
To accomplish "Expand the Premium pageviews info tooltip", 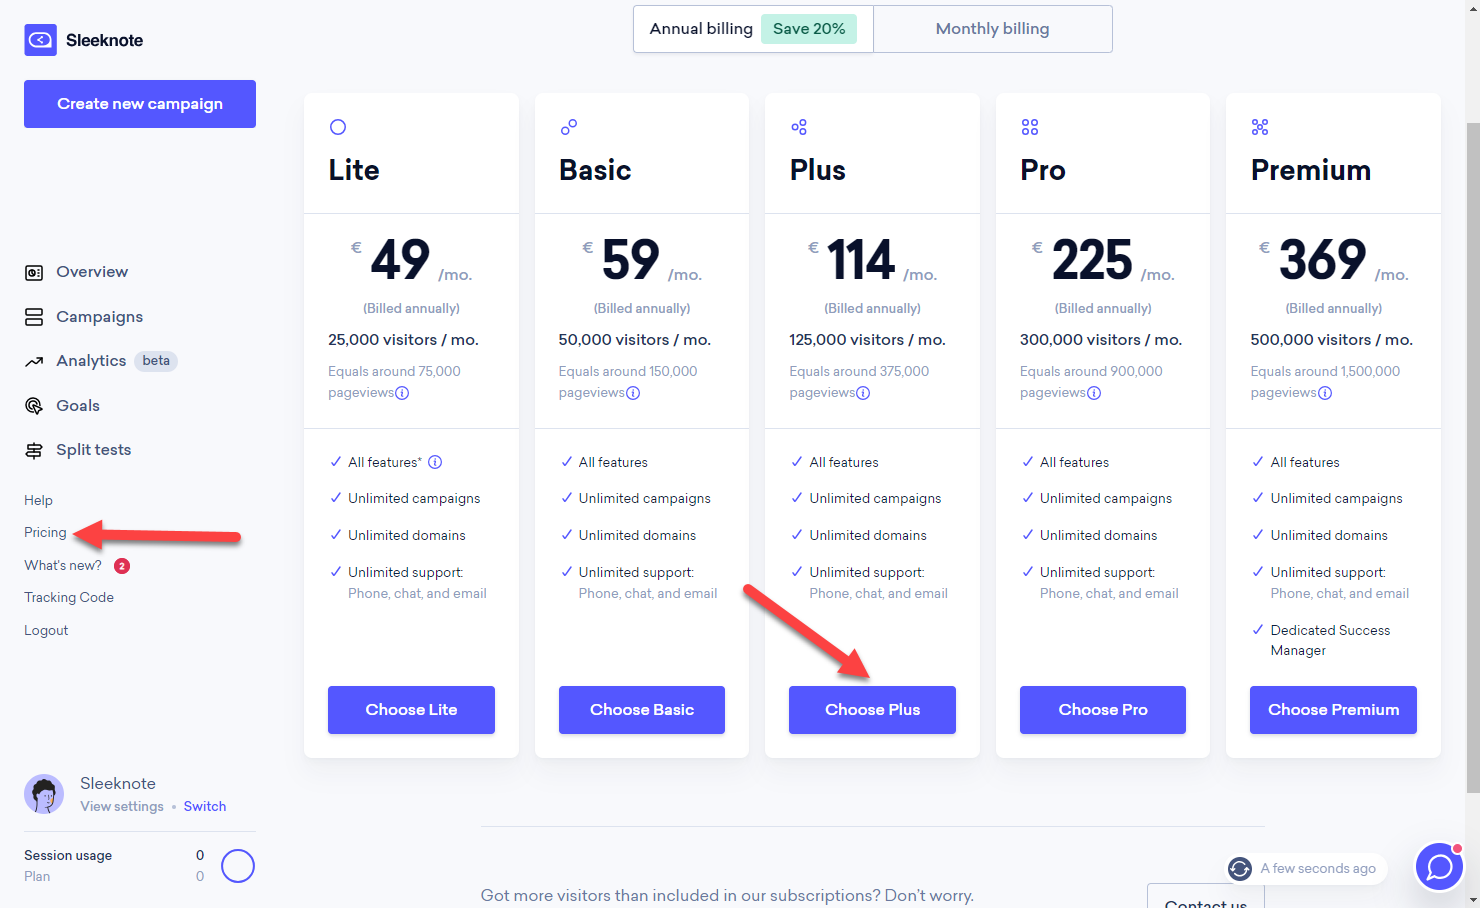I will [1325, 393].
